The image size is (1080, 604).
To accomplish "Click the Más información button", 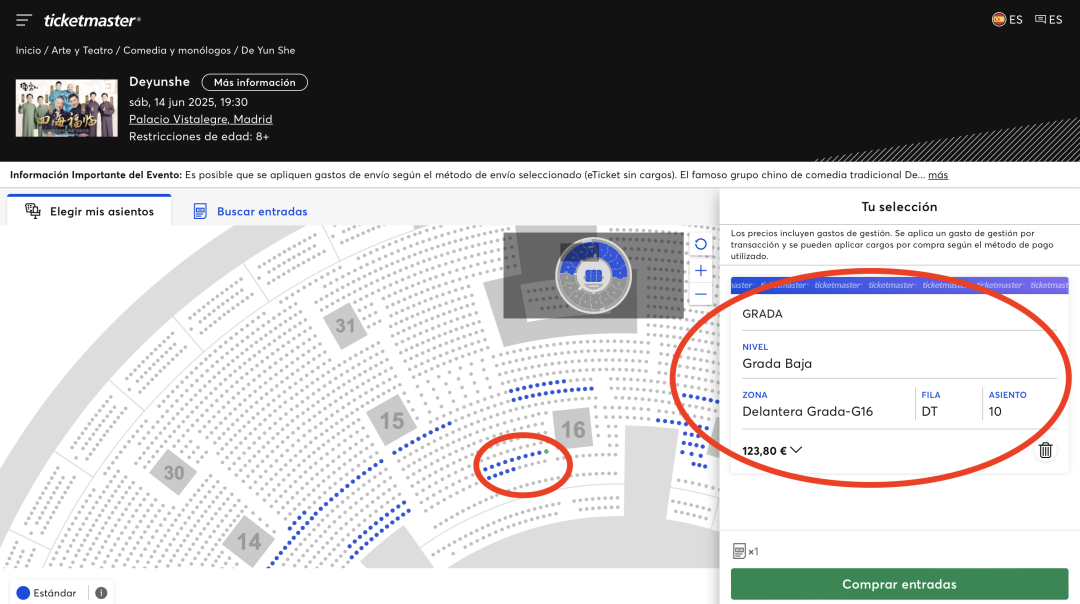I will tap(254, 82).
